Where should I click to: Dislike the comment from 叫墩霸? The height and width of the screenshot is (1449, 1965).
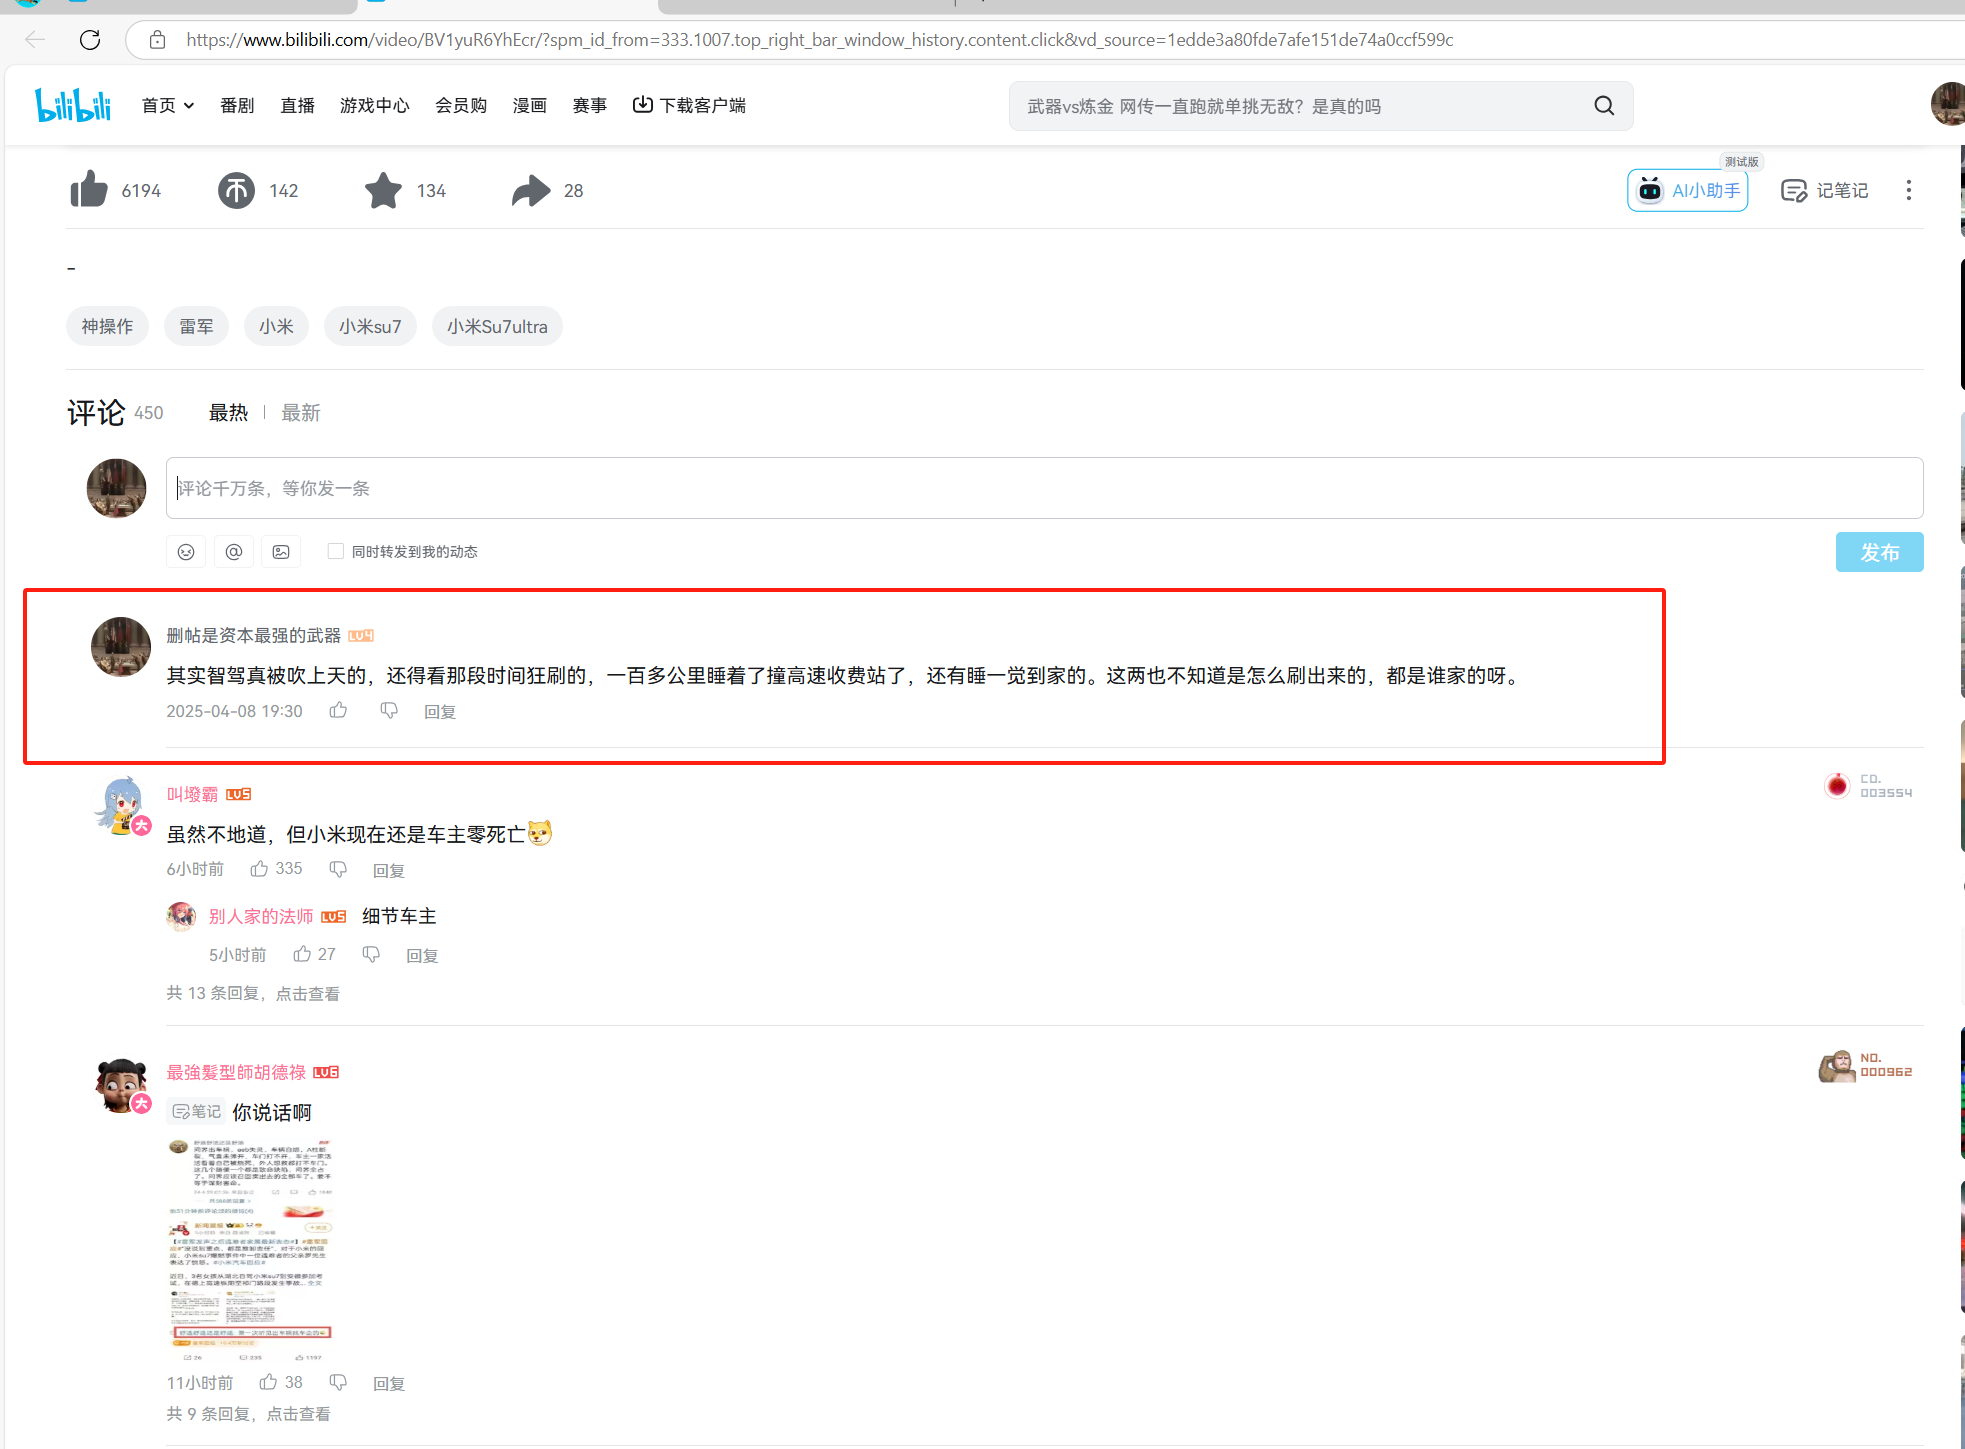338,869
